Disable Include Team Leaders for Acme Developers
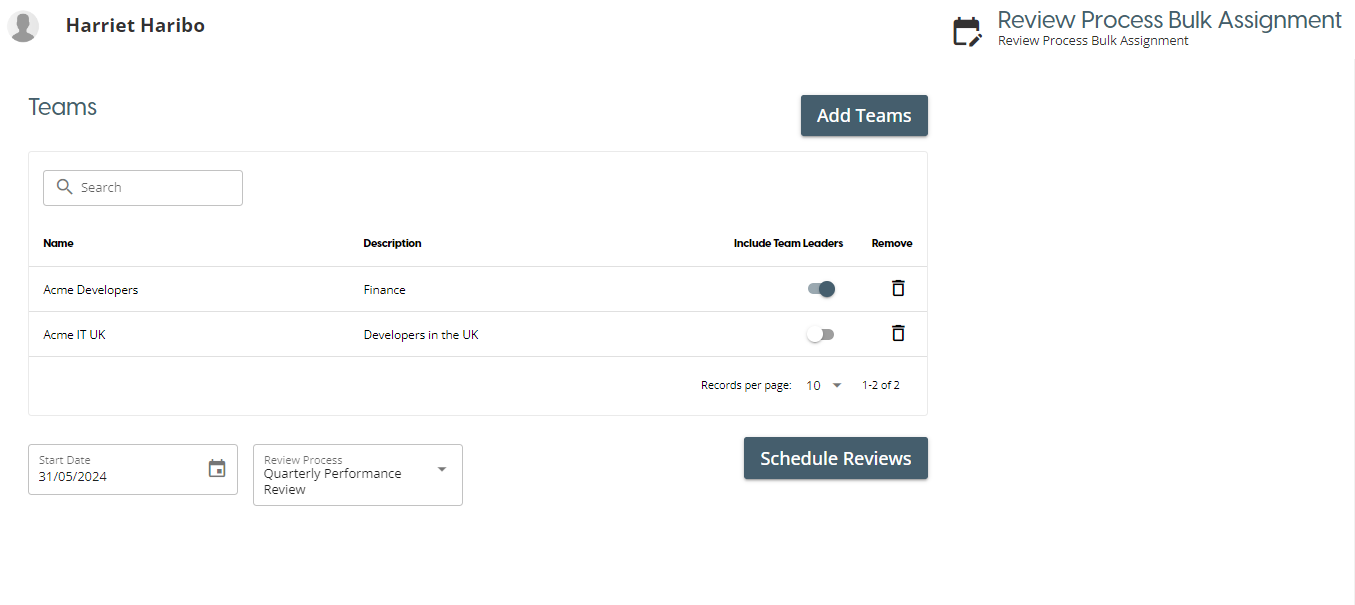 (821, 289)
